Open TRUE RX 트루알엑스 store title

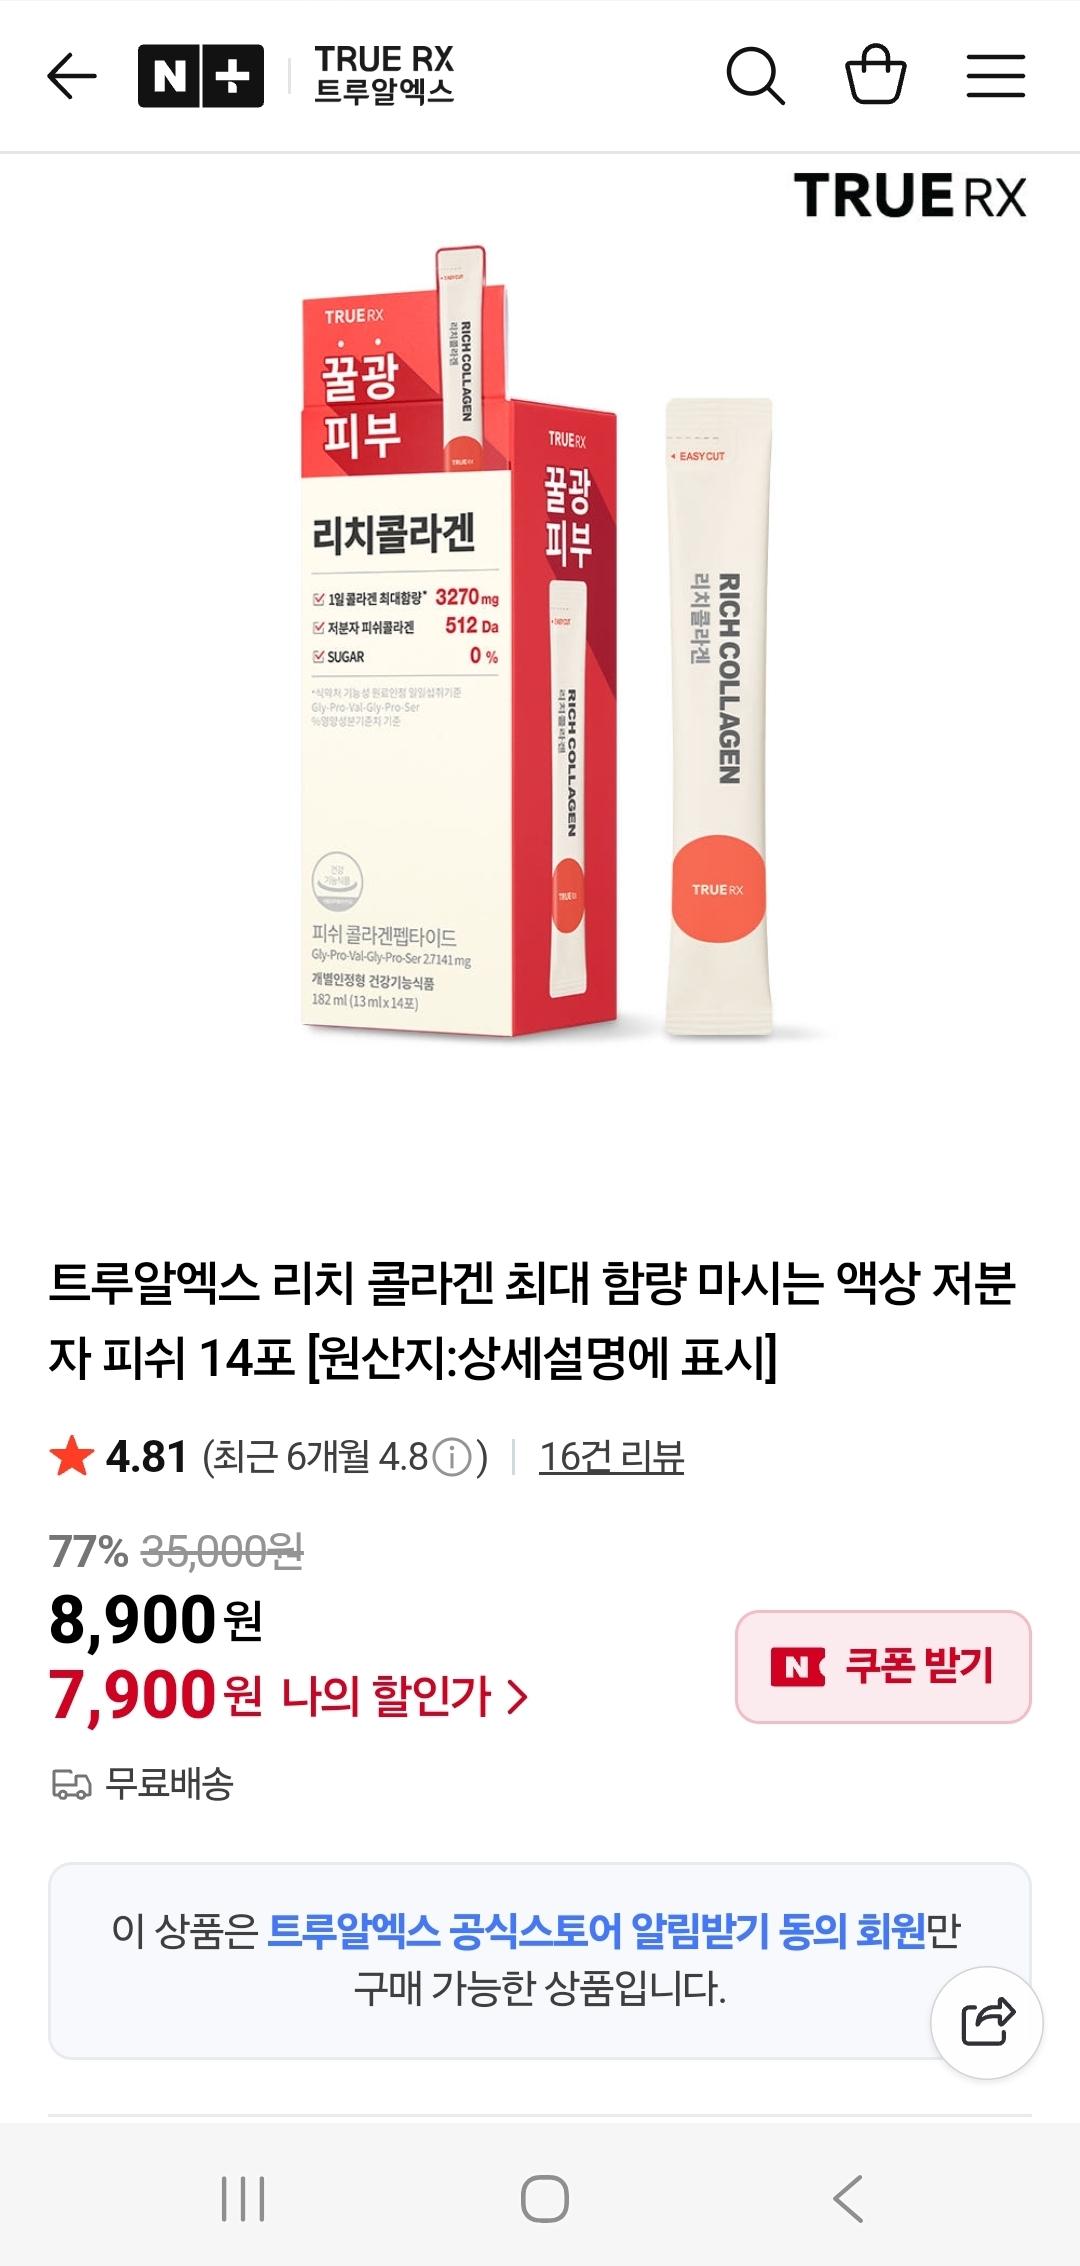coord(384,75)
